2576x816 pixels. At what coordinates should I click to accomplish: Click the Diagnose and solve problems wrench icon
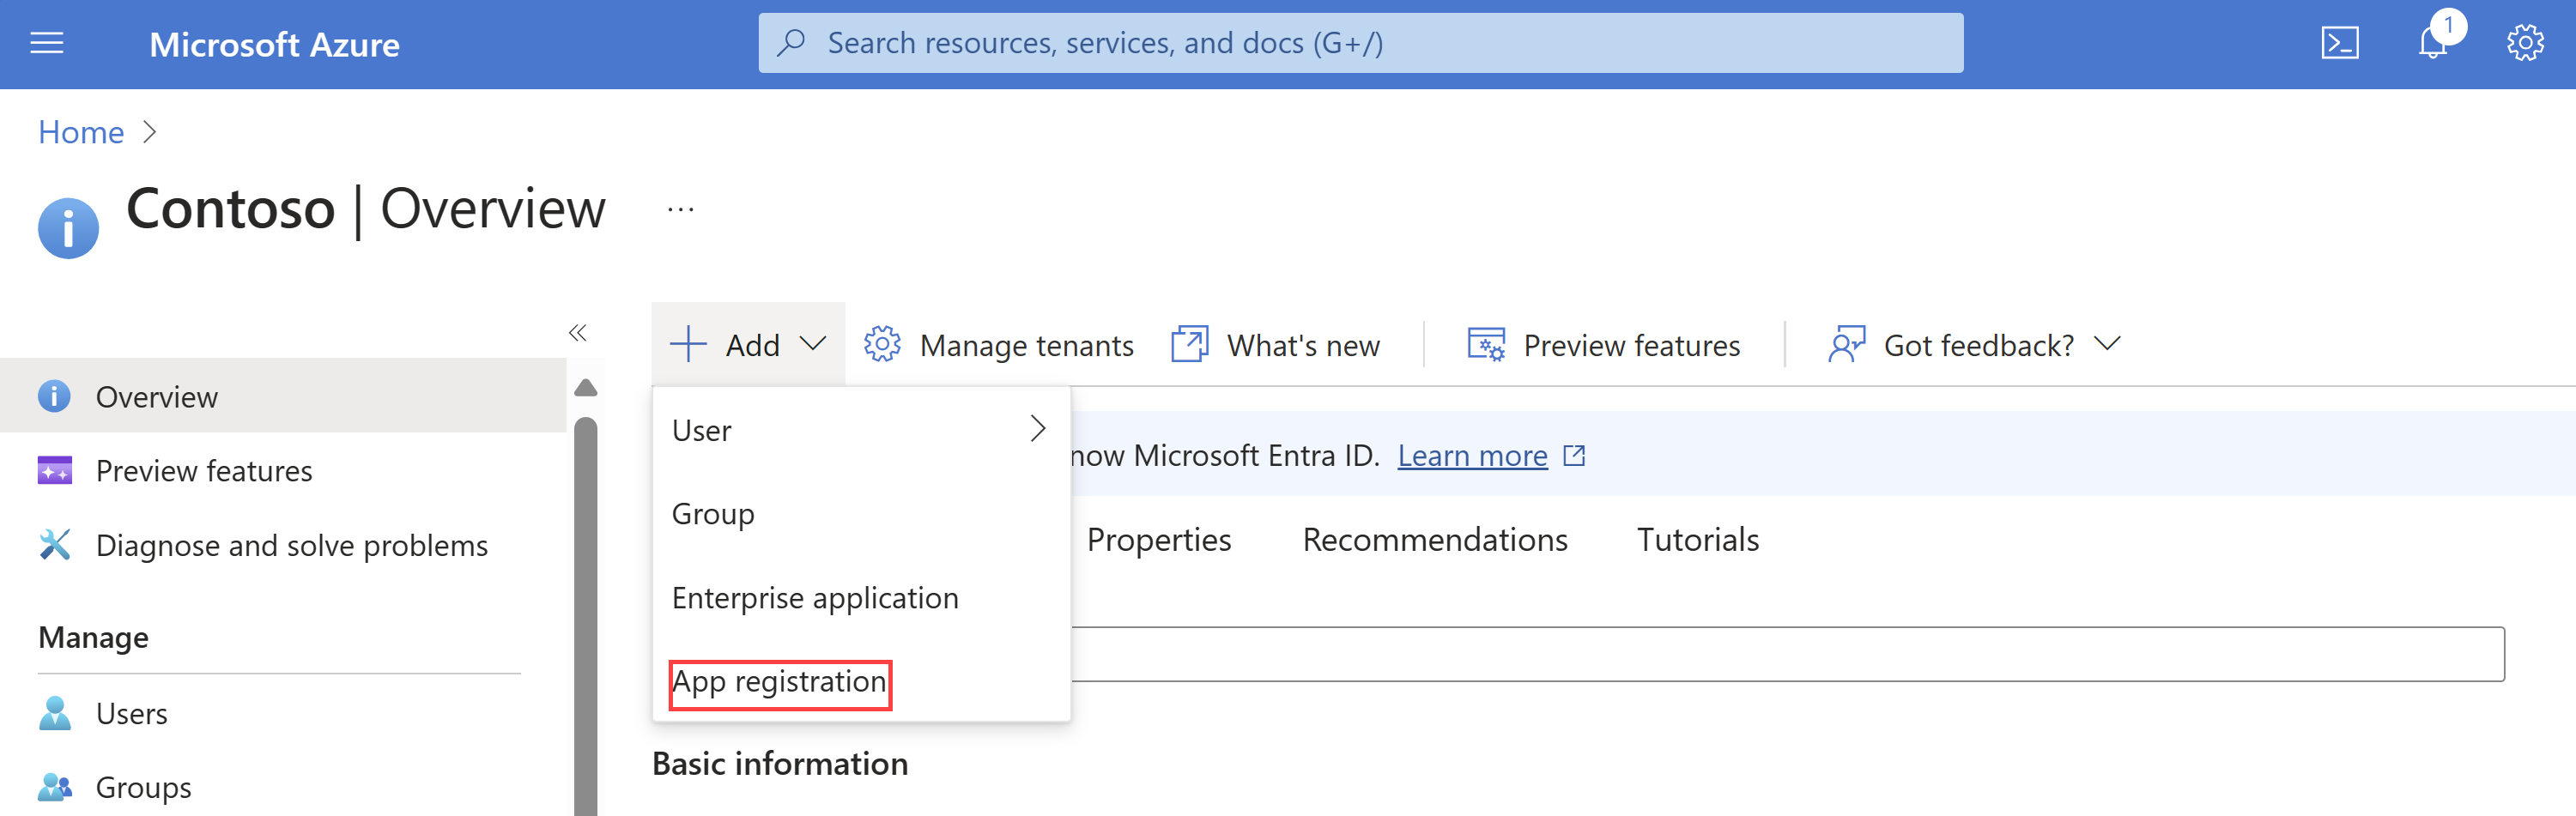point(55,545)
